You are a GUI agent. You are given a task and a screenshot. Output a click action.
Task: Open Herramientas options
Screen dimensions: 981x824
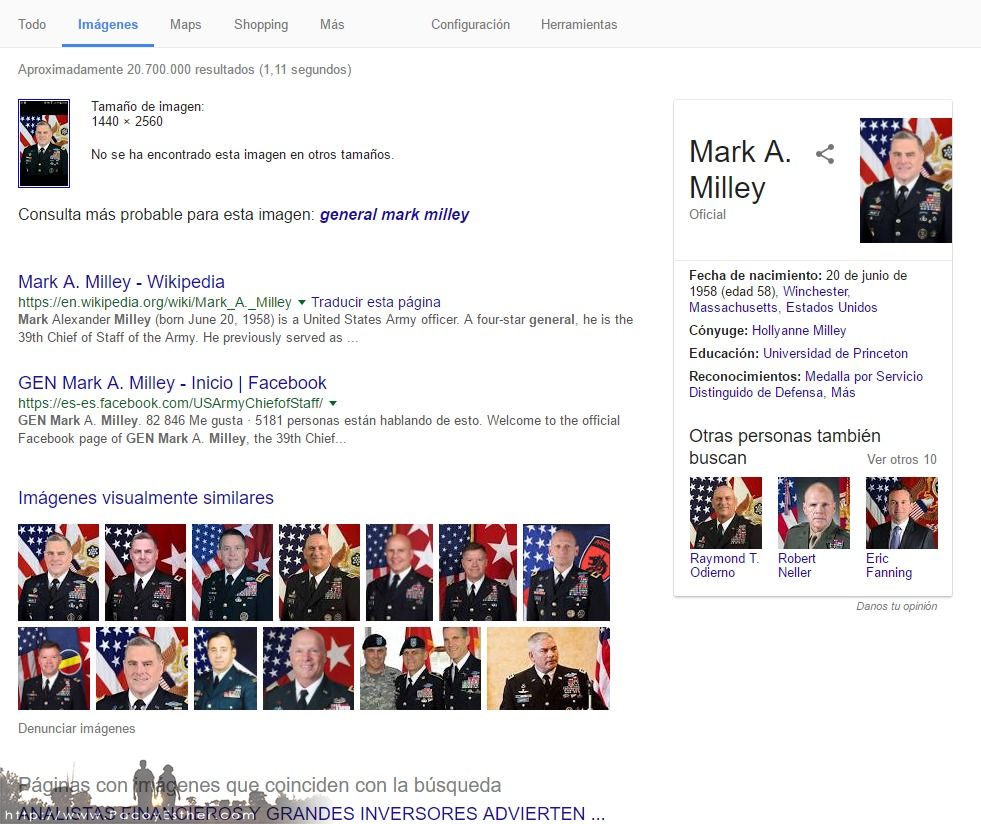(579, 24)
